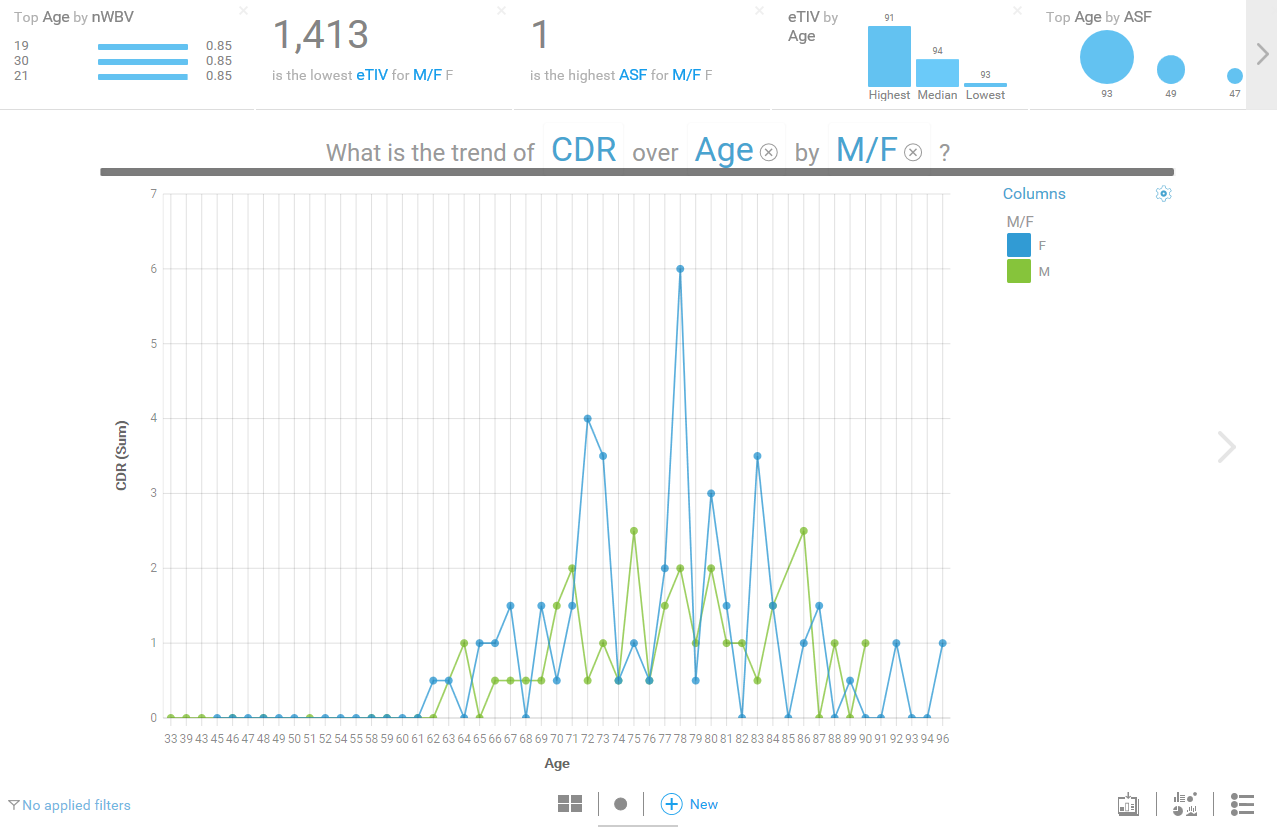Screen dimensions: 1277x828
Task: Open the bulleted list menu icon
Action: 1242,804
